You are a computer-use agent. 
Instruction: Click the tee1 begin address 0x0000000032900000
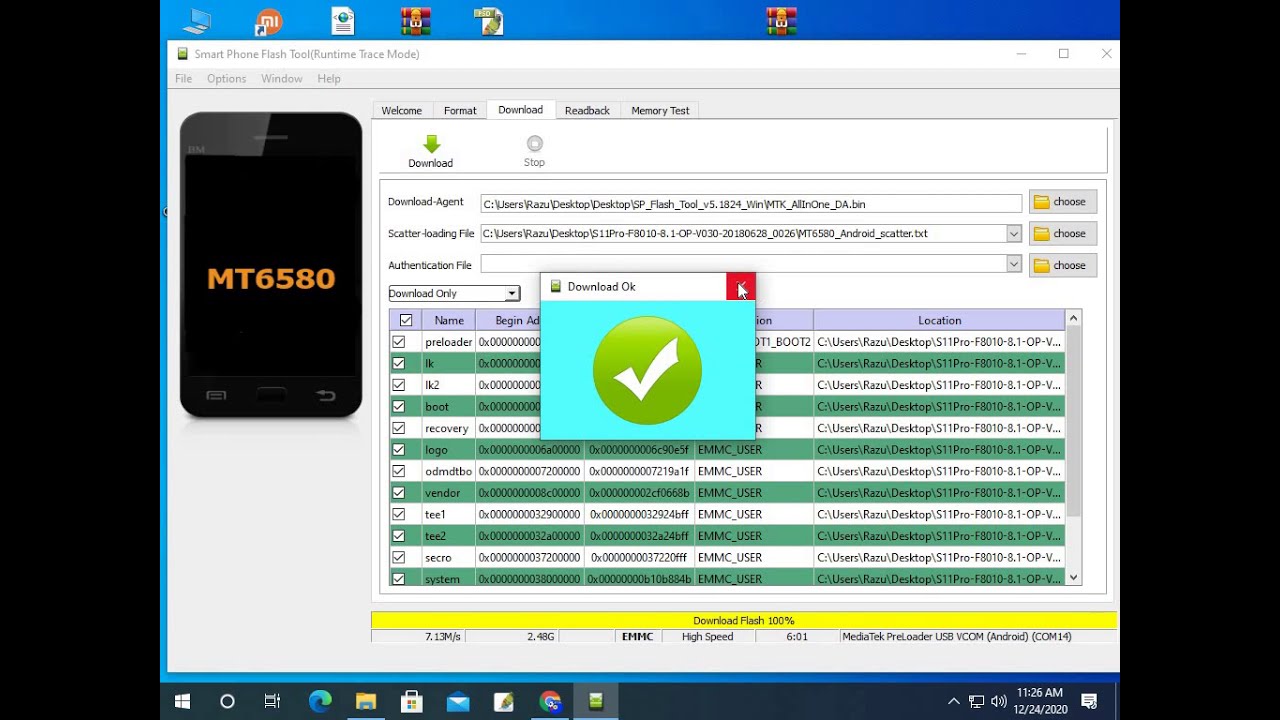click(529, 514)
